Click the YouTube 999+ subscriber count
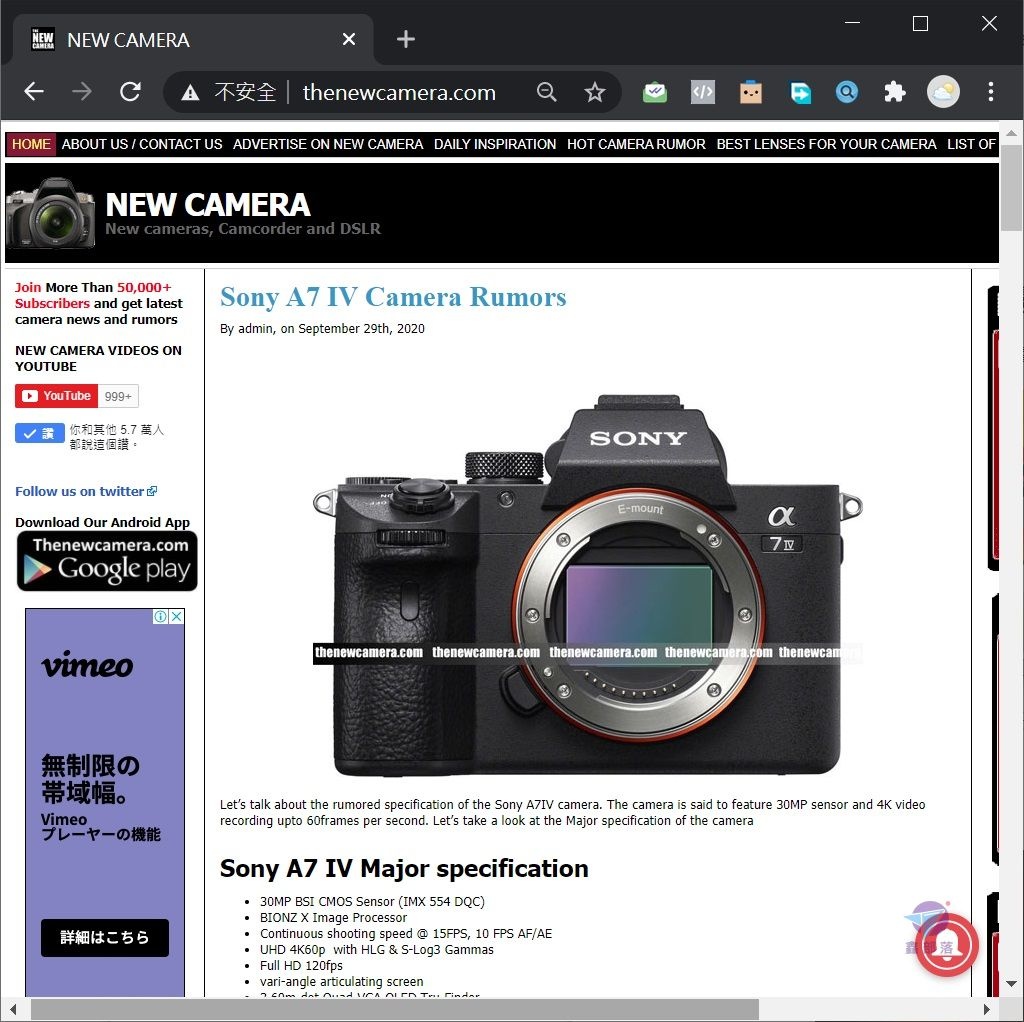 (x=118, y=396)
